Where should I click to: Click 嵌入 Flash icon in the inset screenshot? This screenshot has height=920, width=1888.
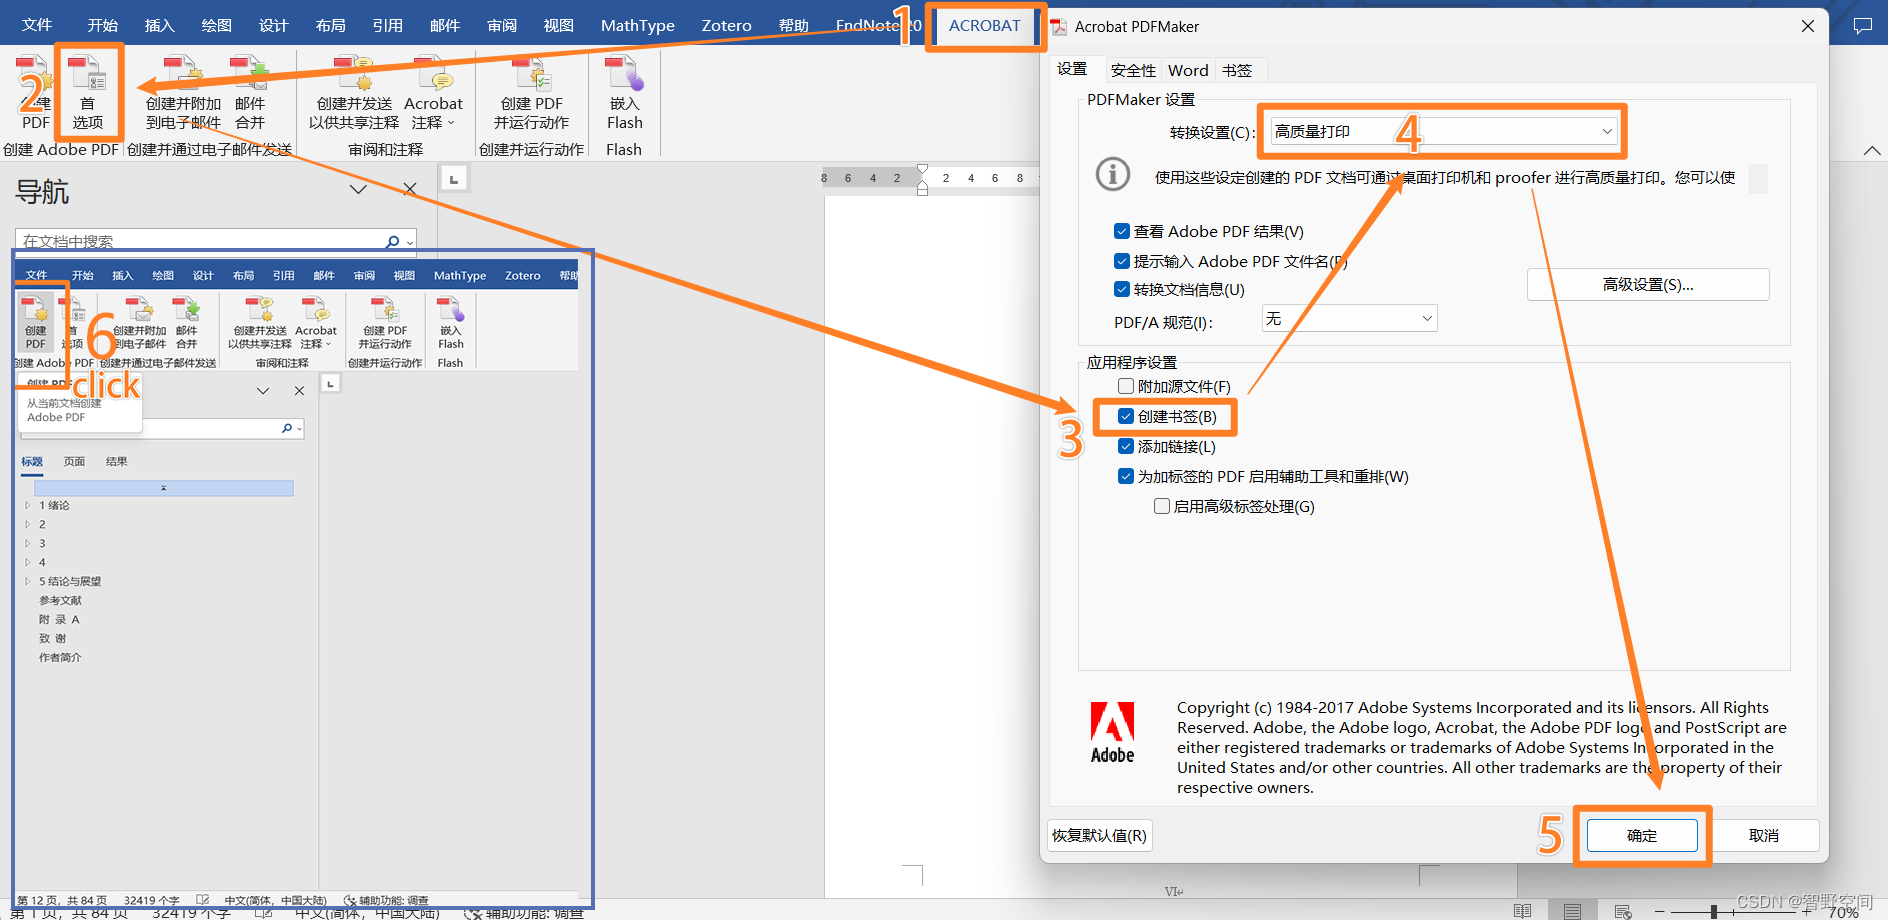[x=450, y=321]
